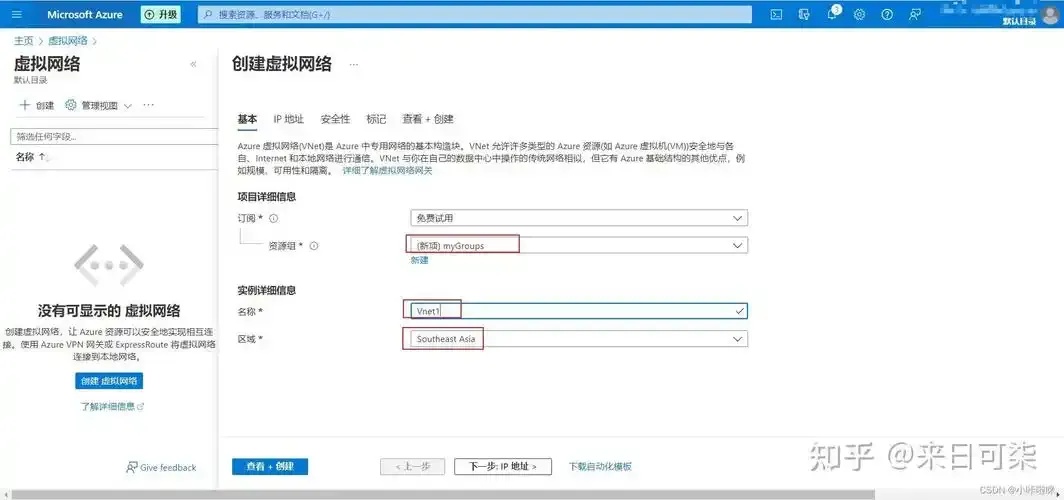This screenshot has height=500, width=1064.
Task: Edit the 名称 field containing Vnet1
Action: pyautogui.click(x=579, y=311)
